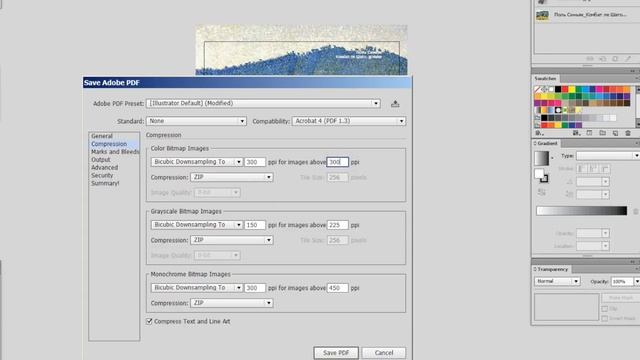Click Grayscale 'images above' field showing 225
Screen dimensions: 640x360
(x=338, y=225)
